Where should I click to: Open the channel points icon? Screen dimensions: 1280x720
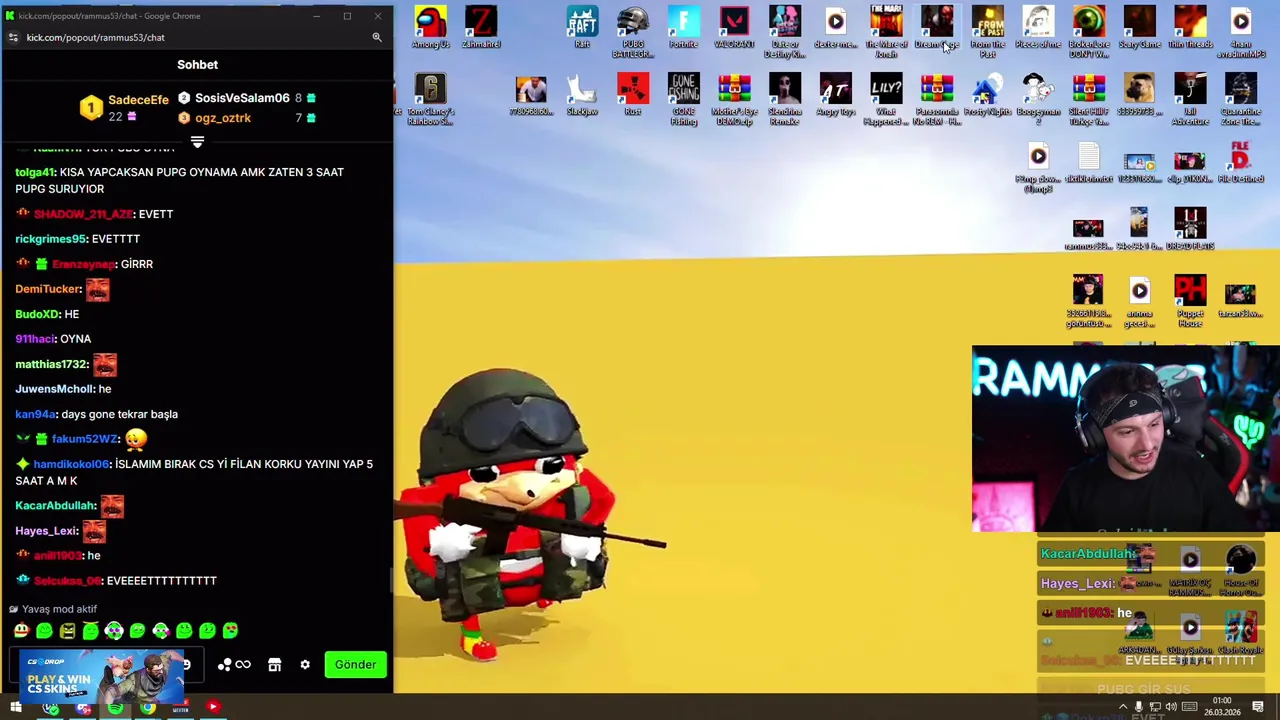[x=234, y=665]
